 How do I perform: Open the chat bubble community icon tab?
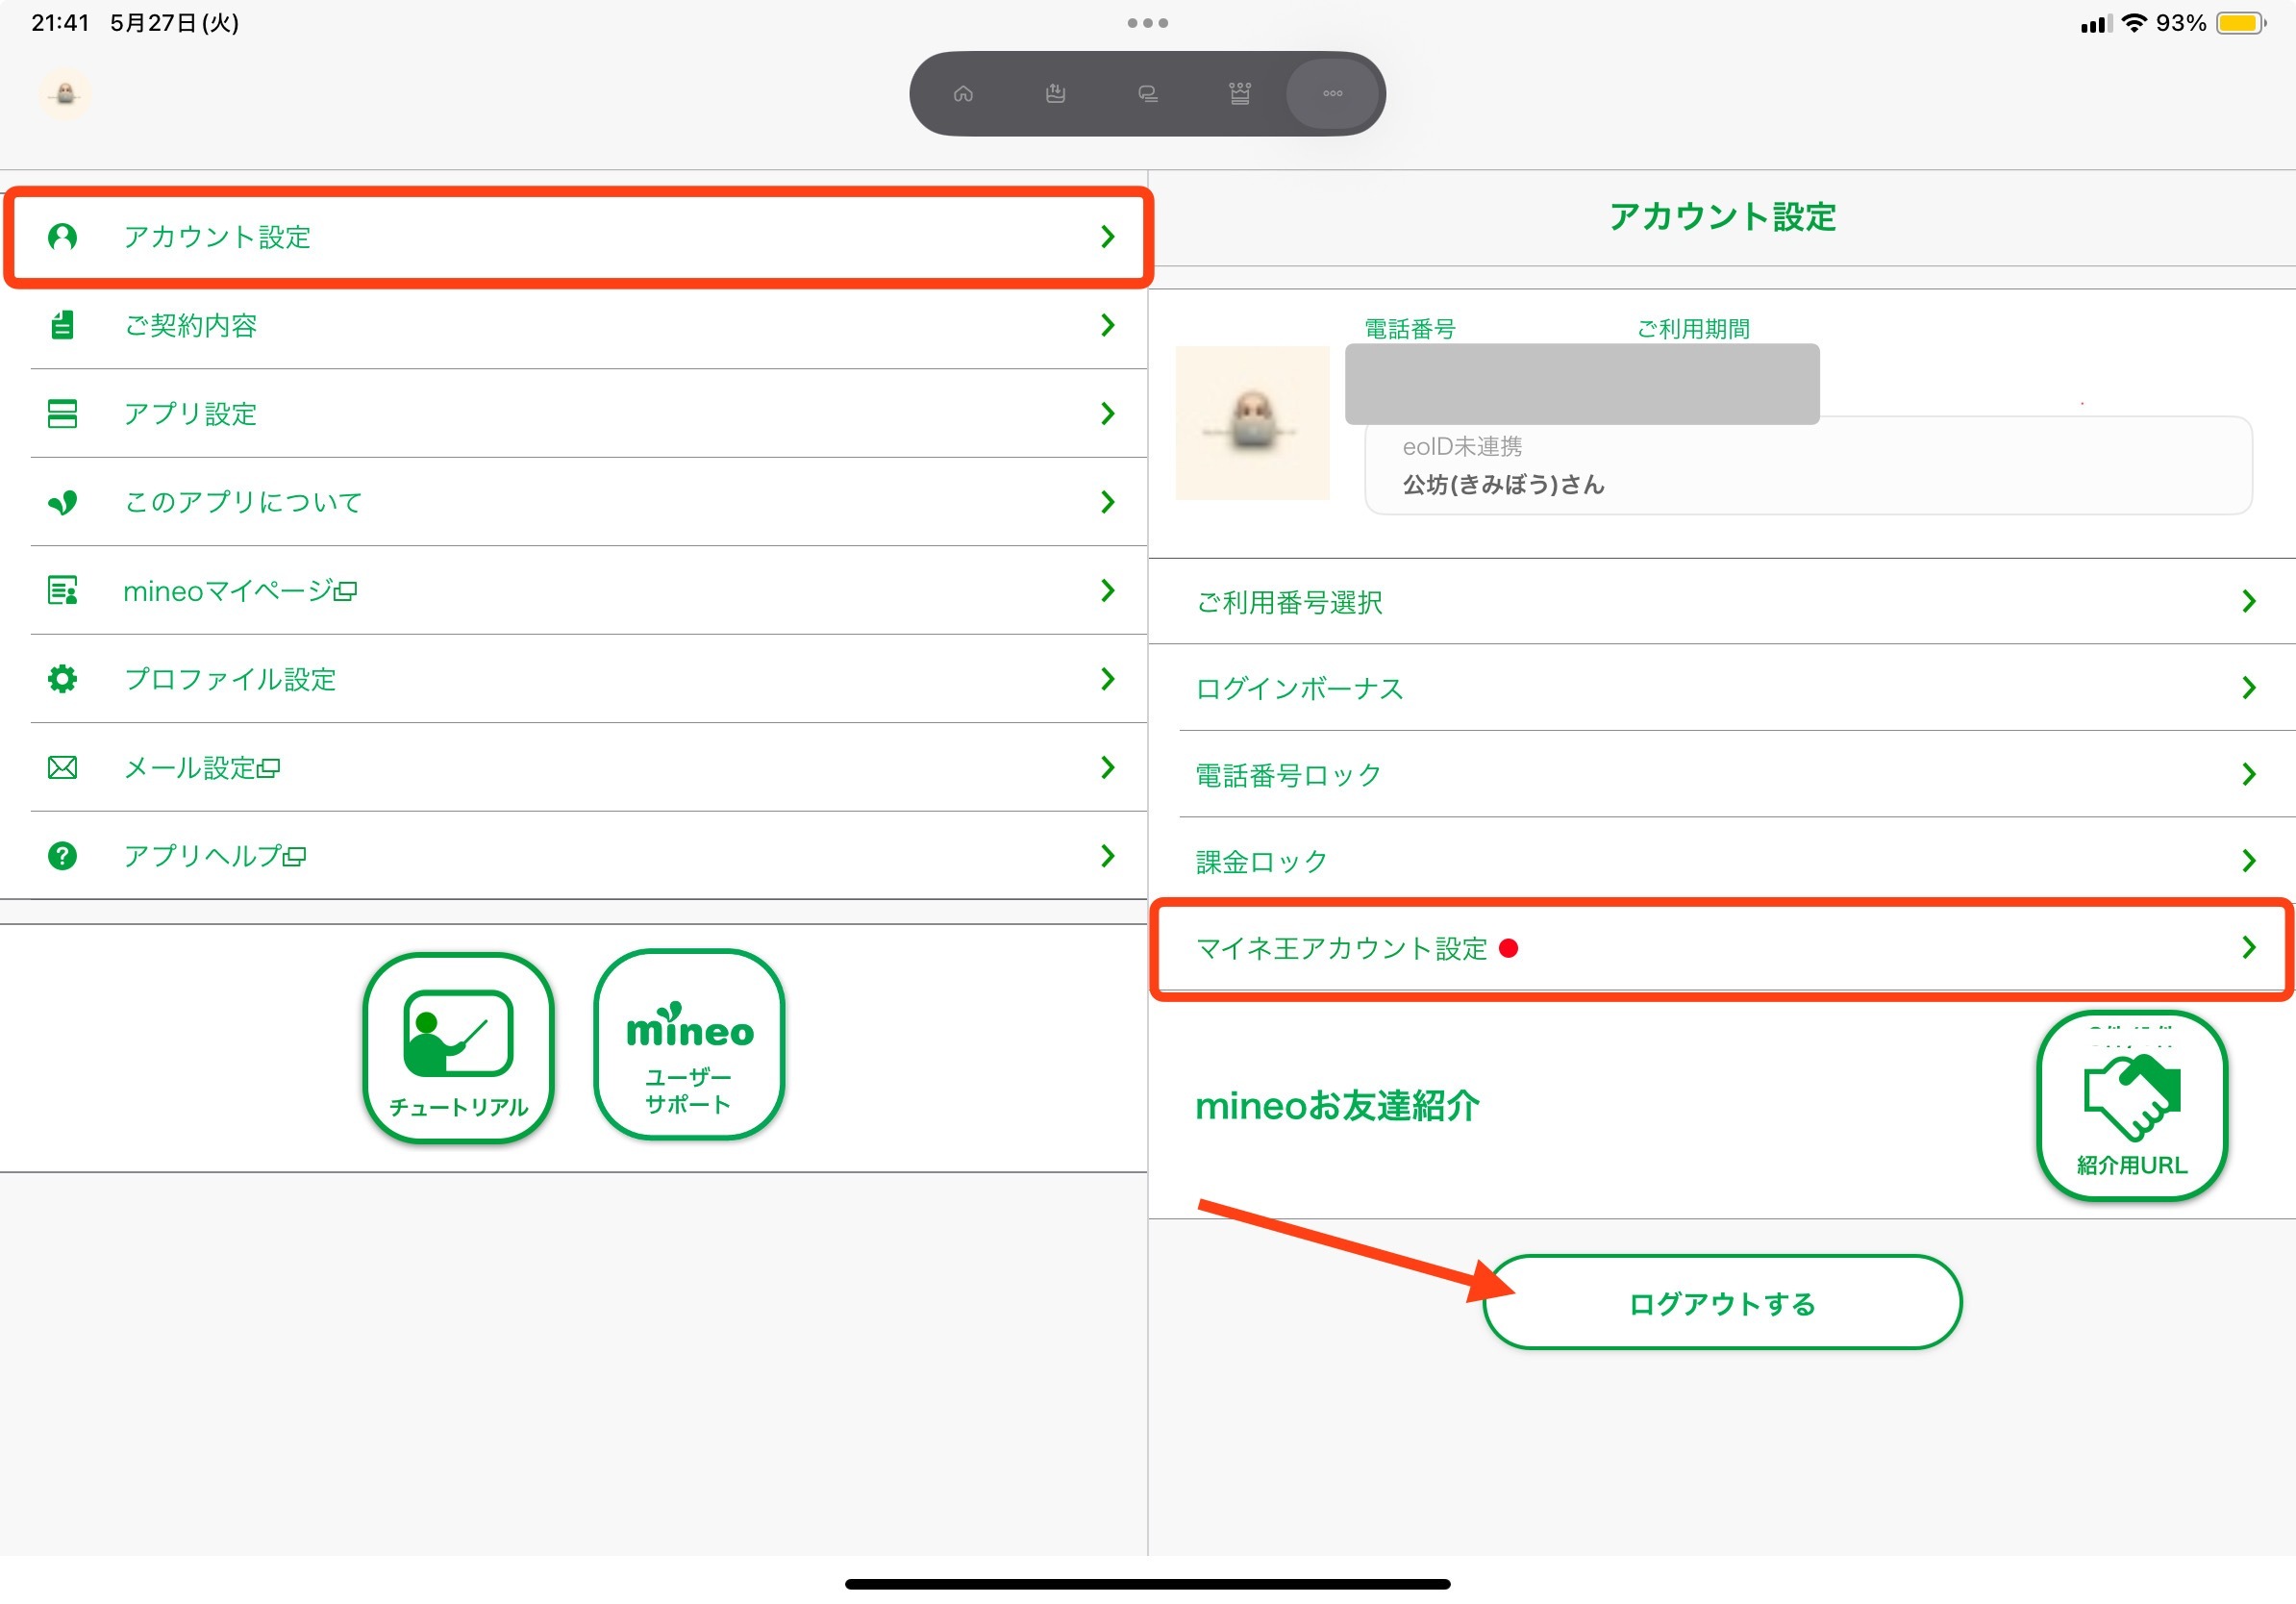1147,94
